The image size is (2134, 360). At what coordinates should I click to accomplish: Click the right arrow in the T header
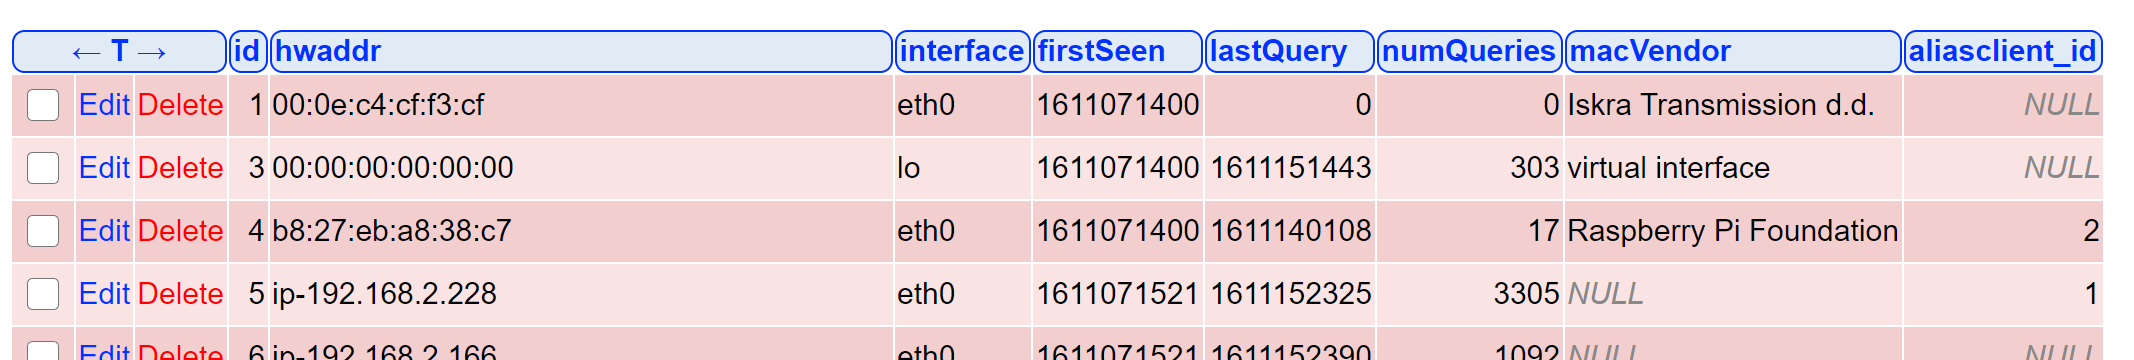(152, 52)
